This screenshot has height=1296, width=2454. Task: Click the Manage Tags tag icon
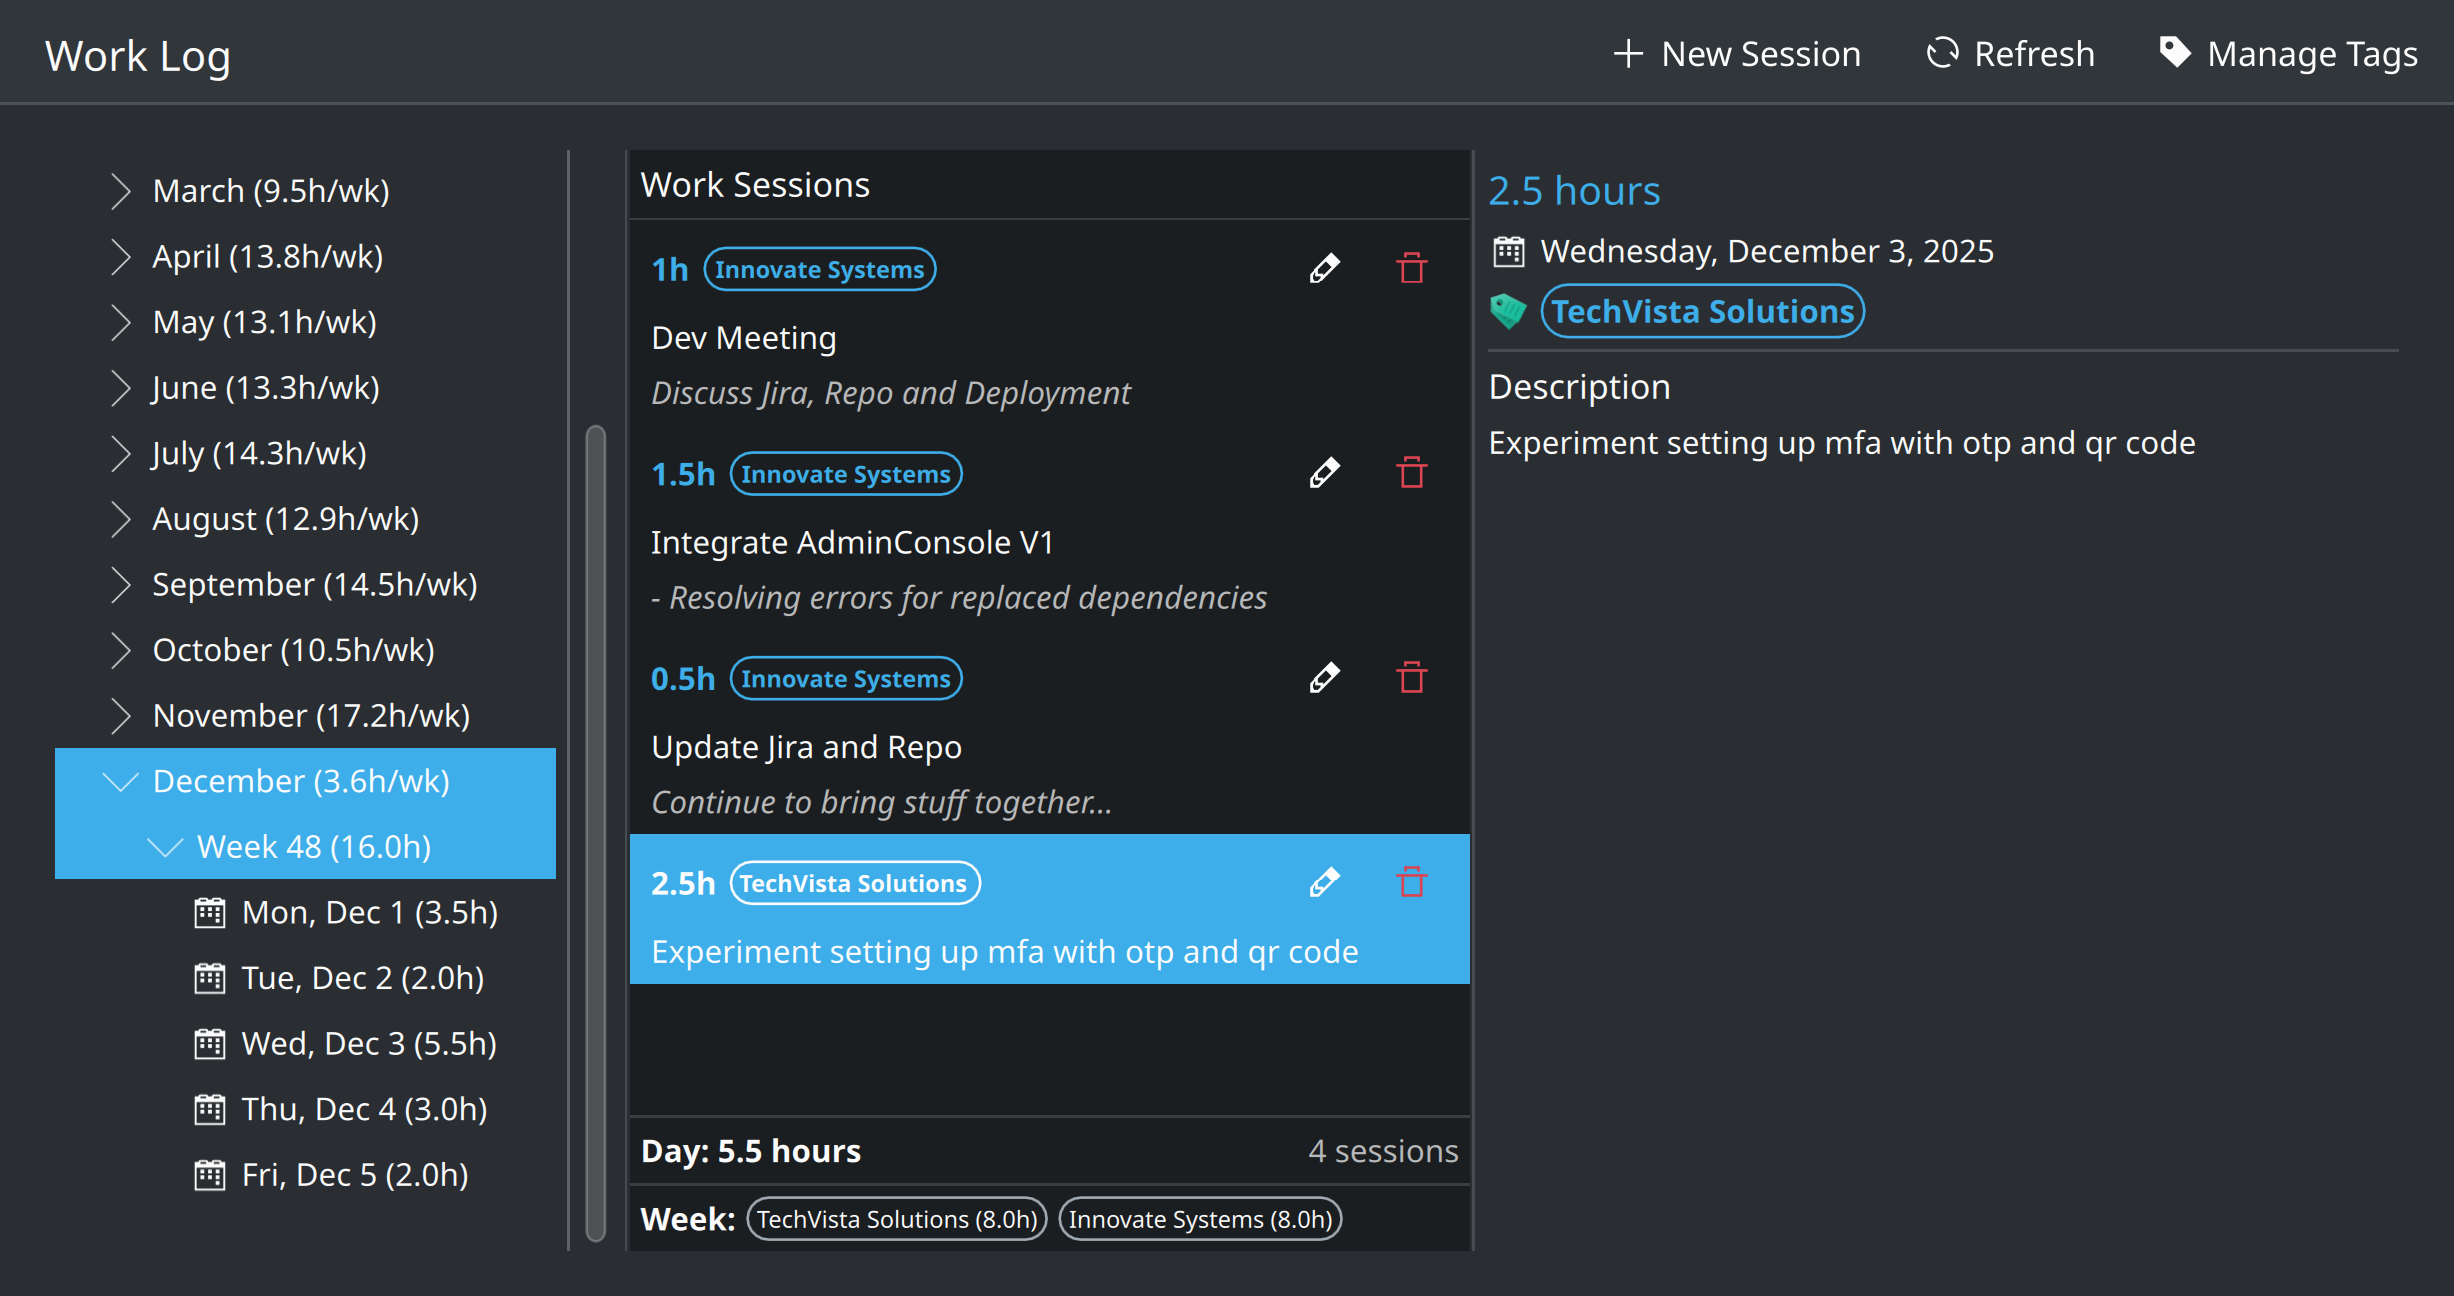2177,53
